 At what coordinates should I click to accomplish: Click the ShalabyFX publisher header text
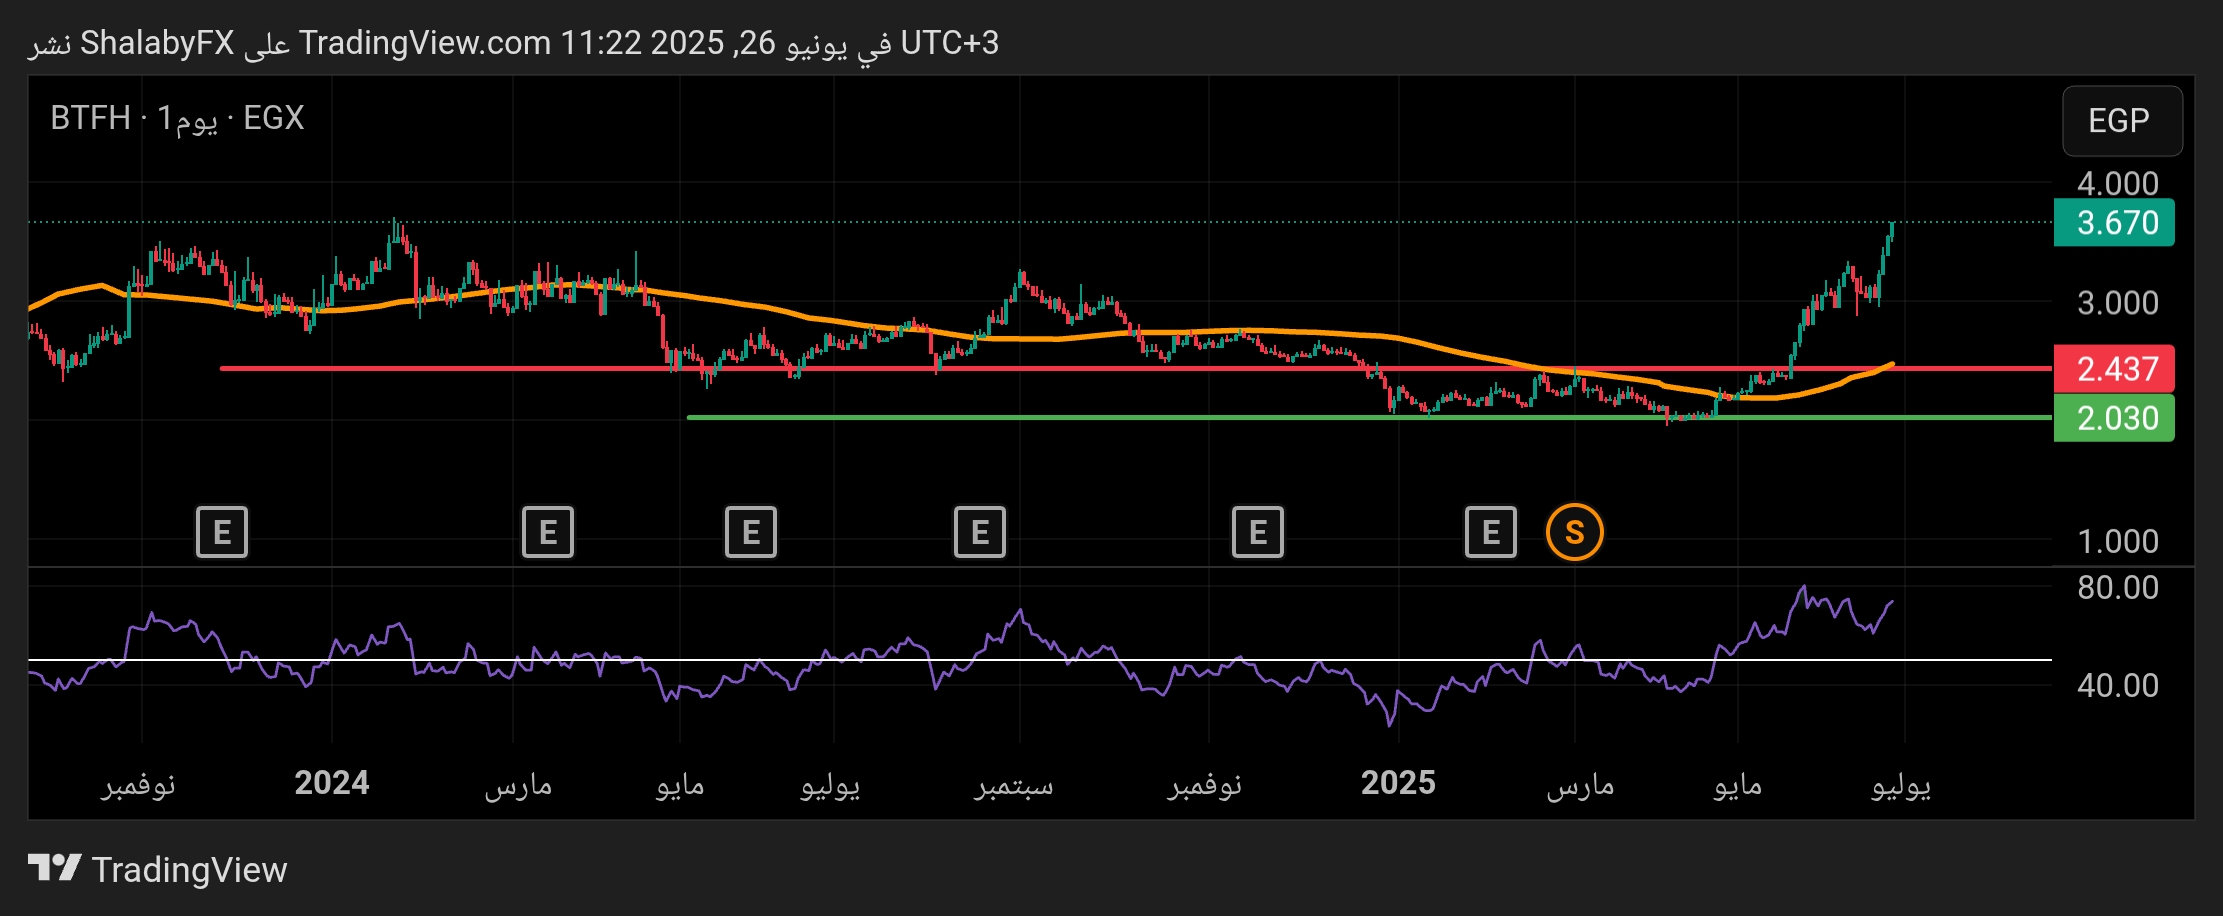point(157,43)
